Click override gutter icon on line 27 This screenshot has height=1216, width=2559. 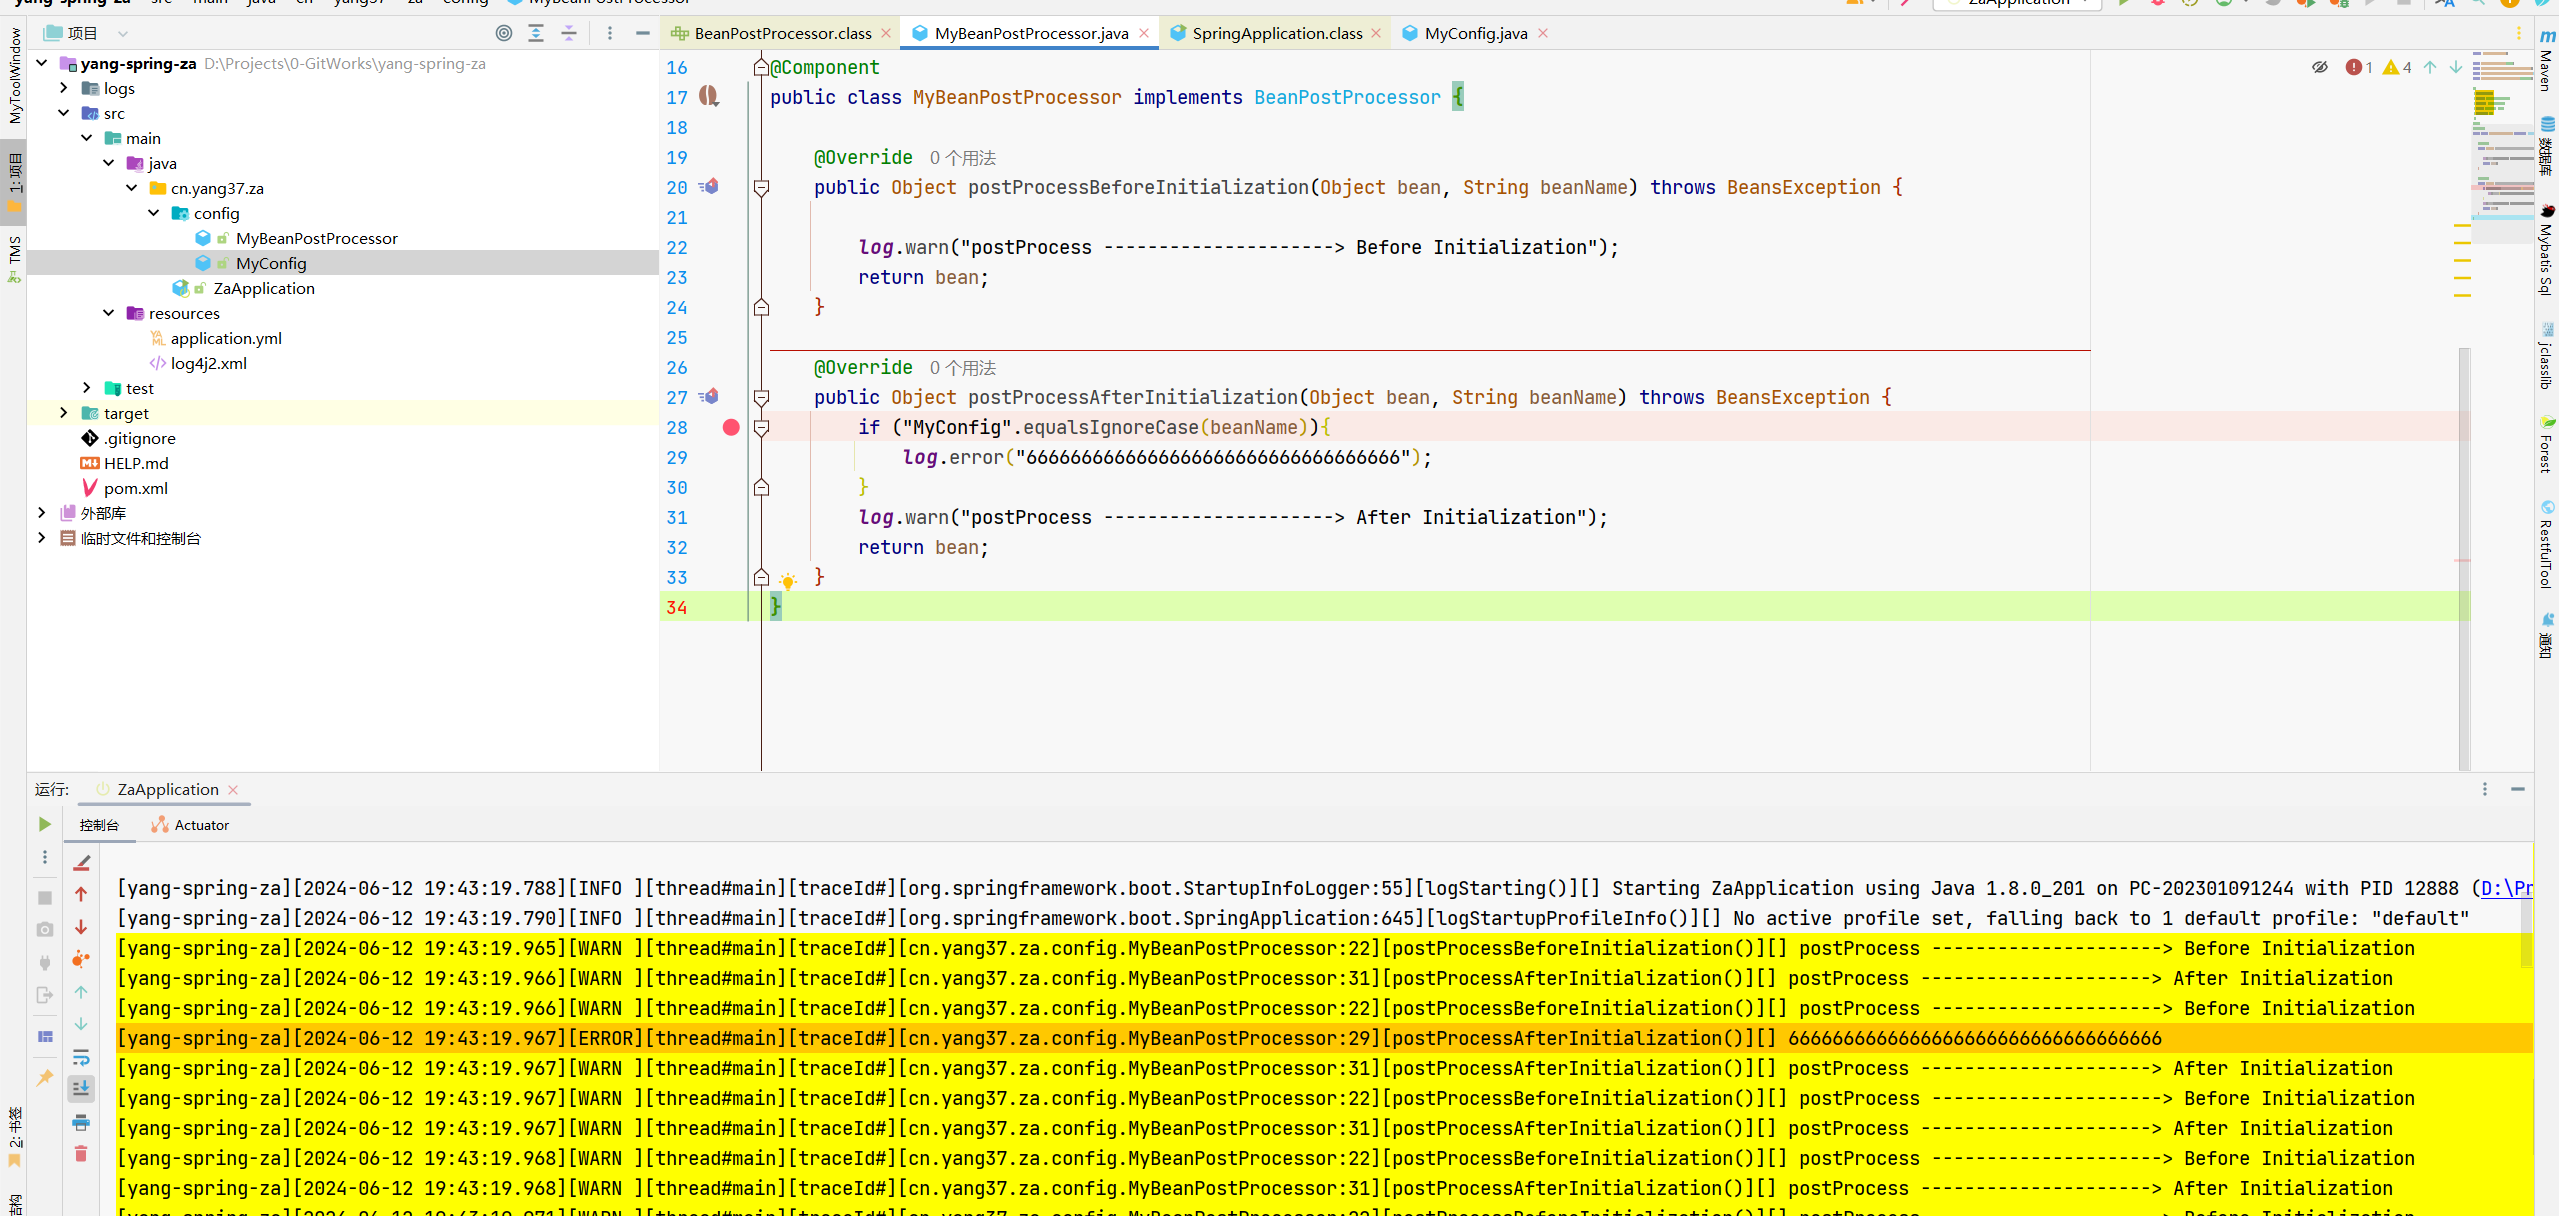[x=710, y=396]
